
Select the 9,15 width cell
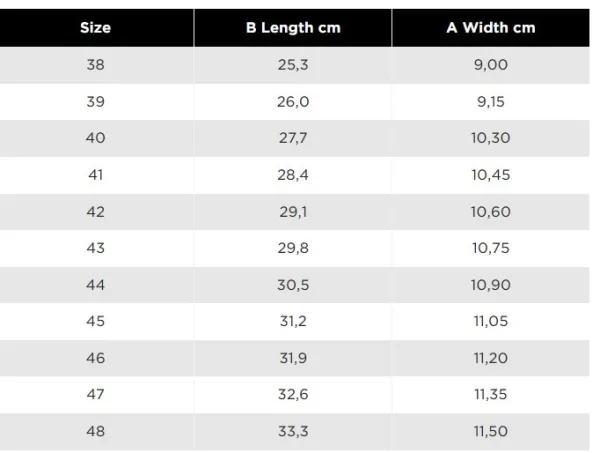click(490, 101)
